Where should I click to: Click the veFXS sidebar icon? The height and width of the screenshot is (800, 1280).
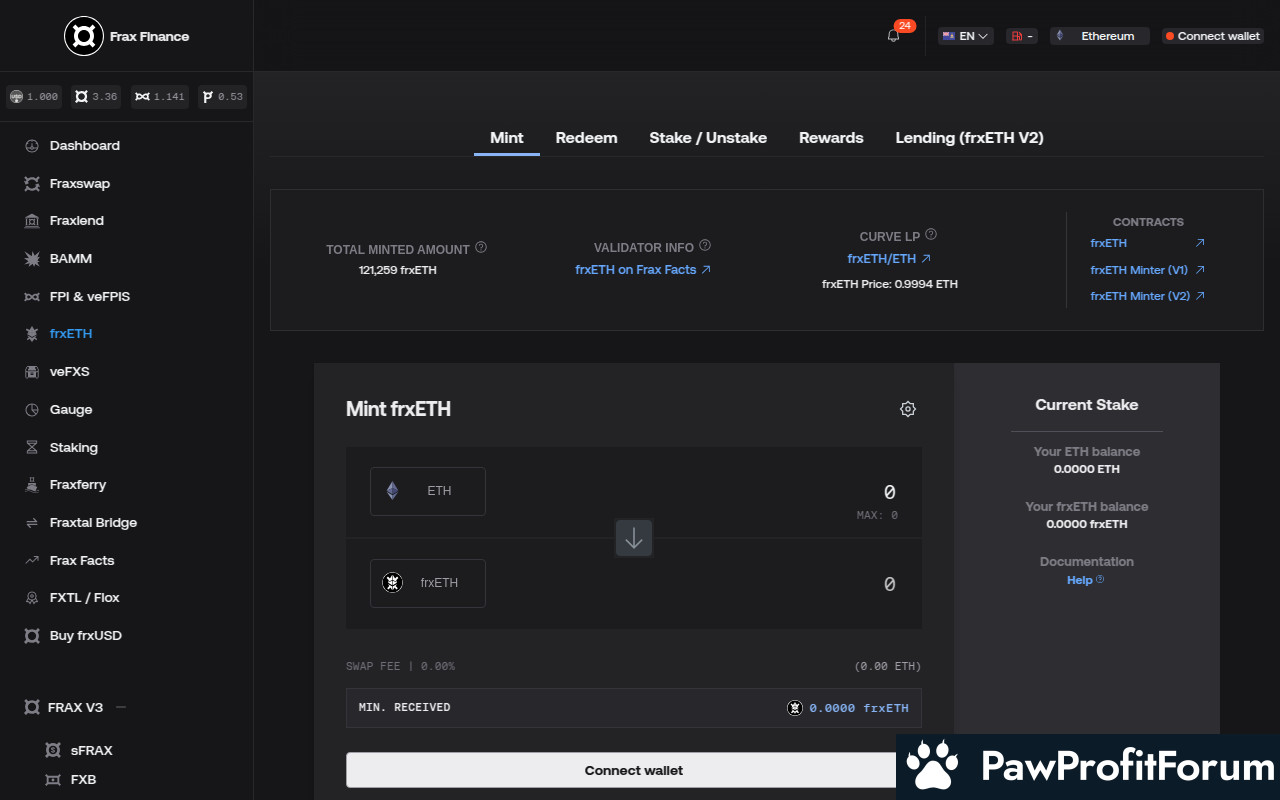(32, 372)
